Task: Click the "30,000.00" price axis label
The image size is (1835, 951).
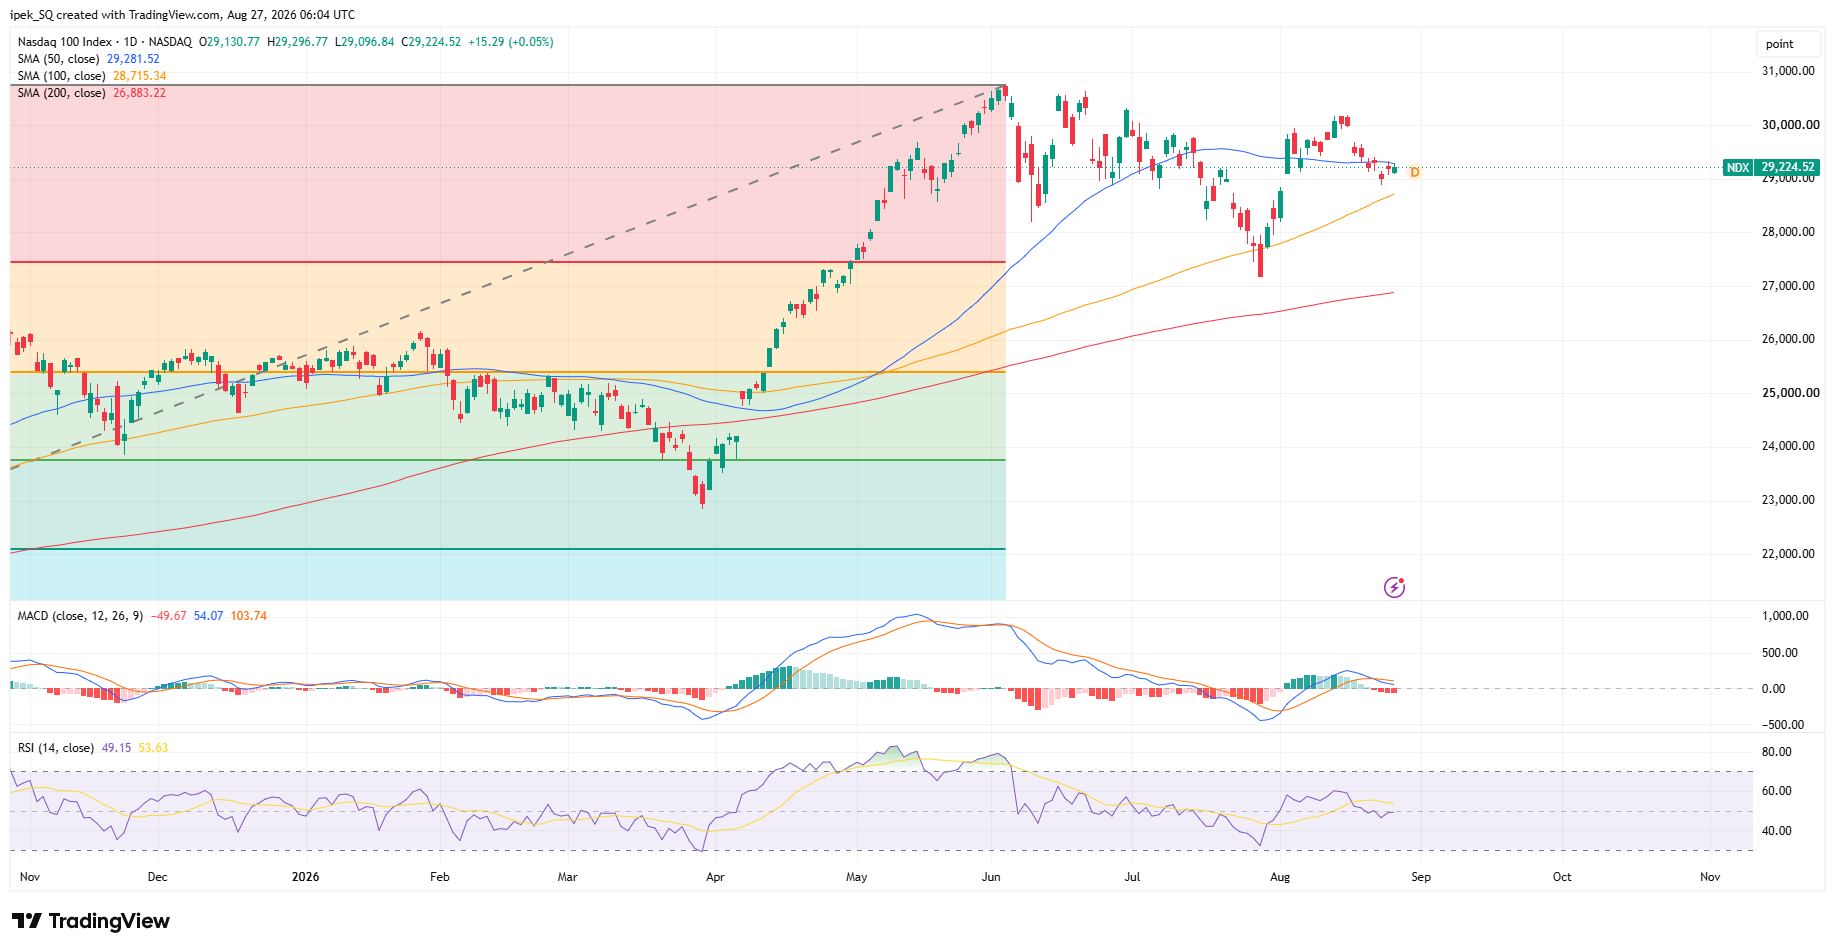Action: (x=1788, y=125)
